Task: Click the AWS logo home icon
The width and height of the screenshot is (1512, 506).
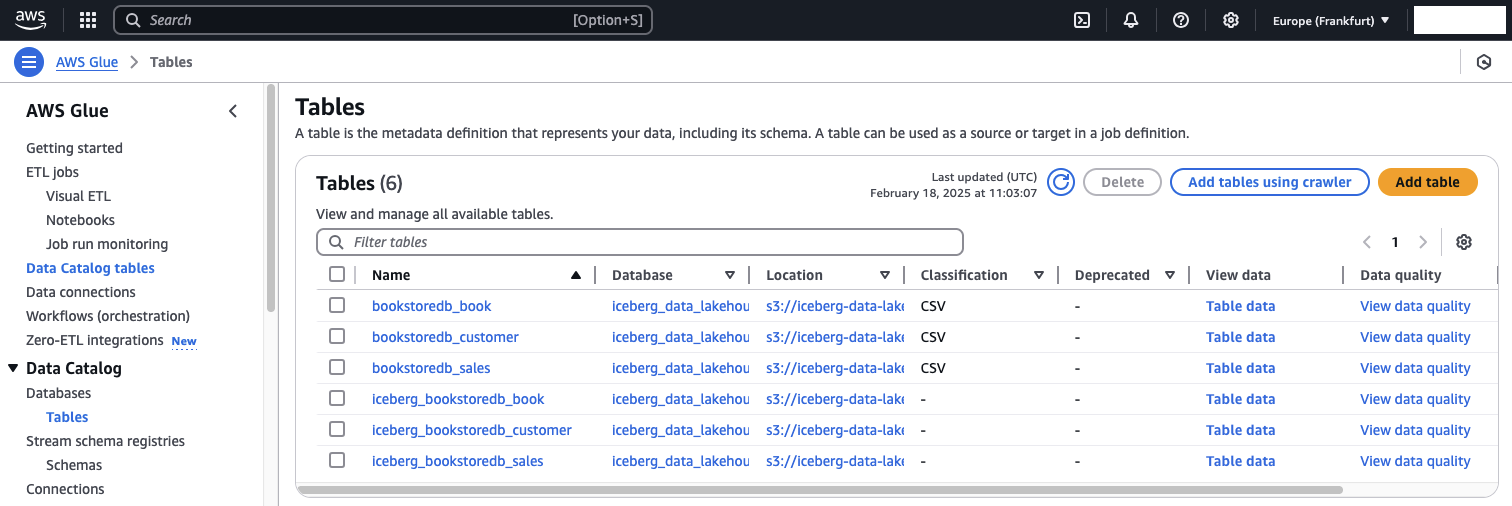Action: pos(31,20)
